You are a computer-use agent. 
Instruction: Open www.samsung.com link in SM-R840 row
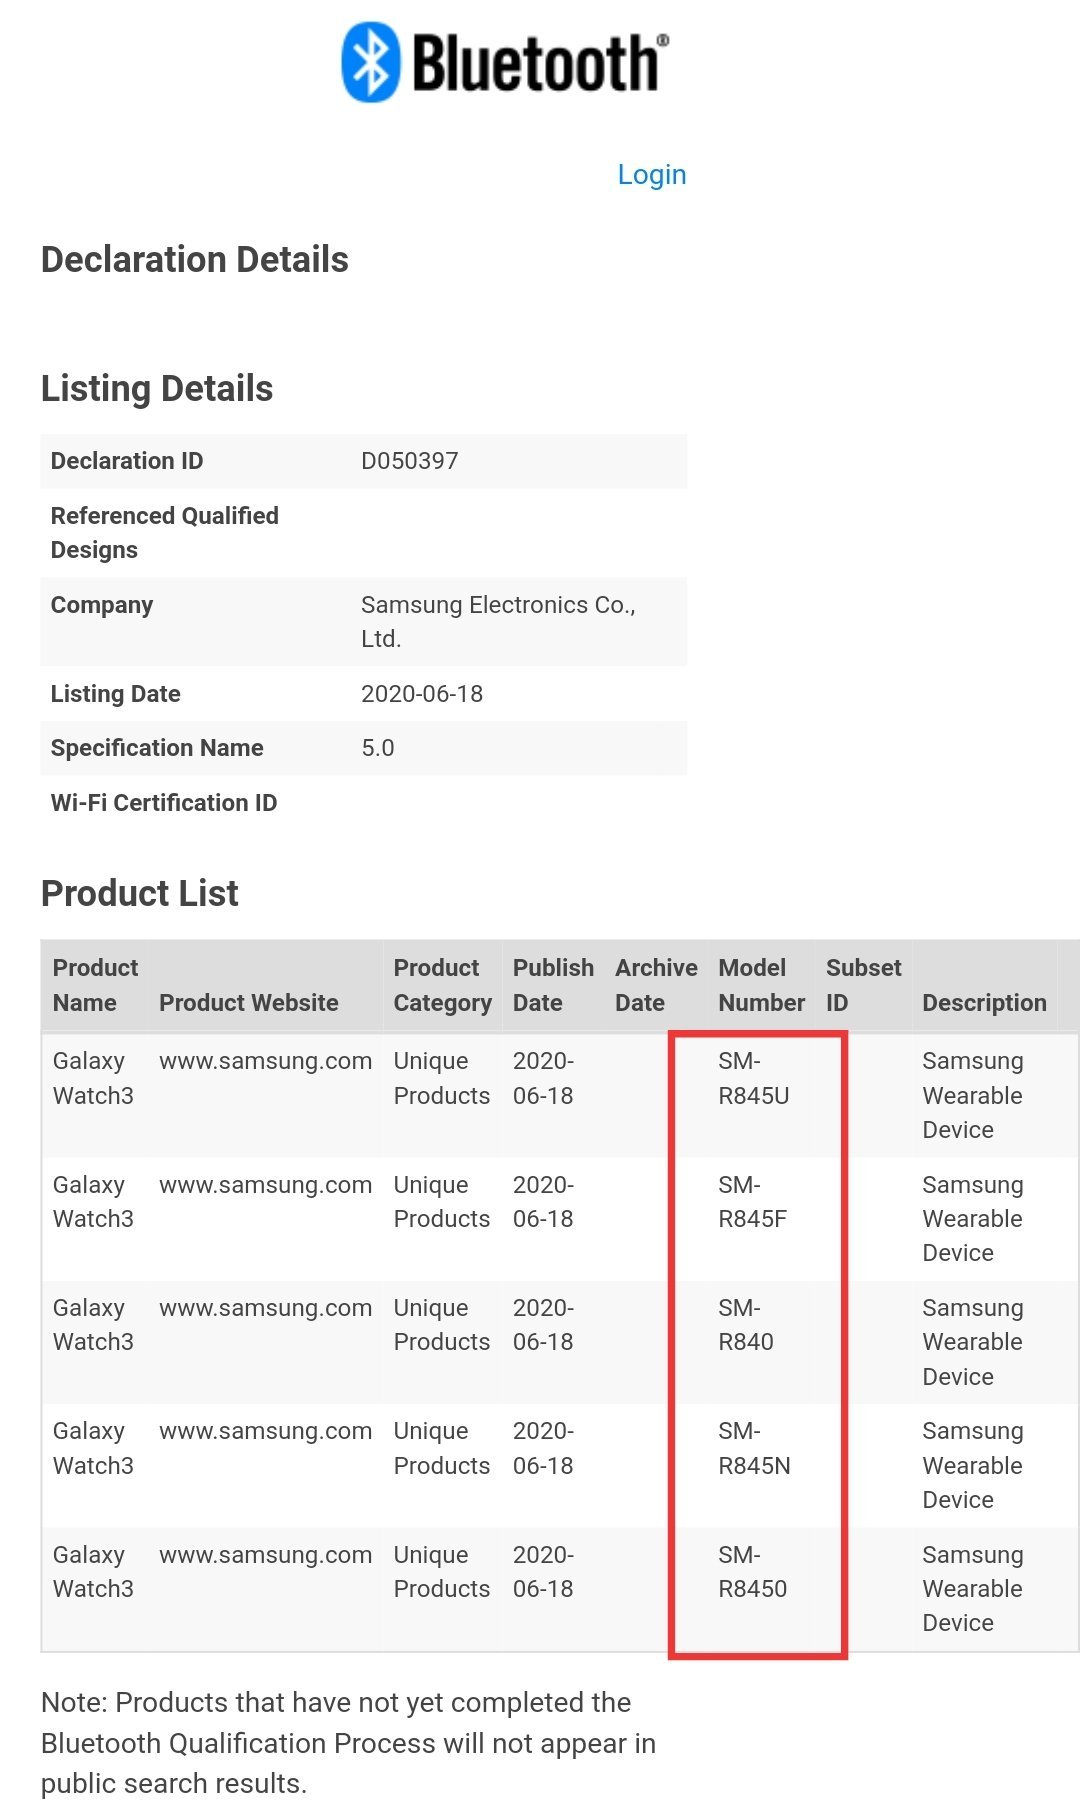click(265, 1308)
